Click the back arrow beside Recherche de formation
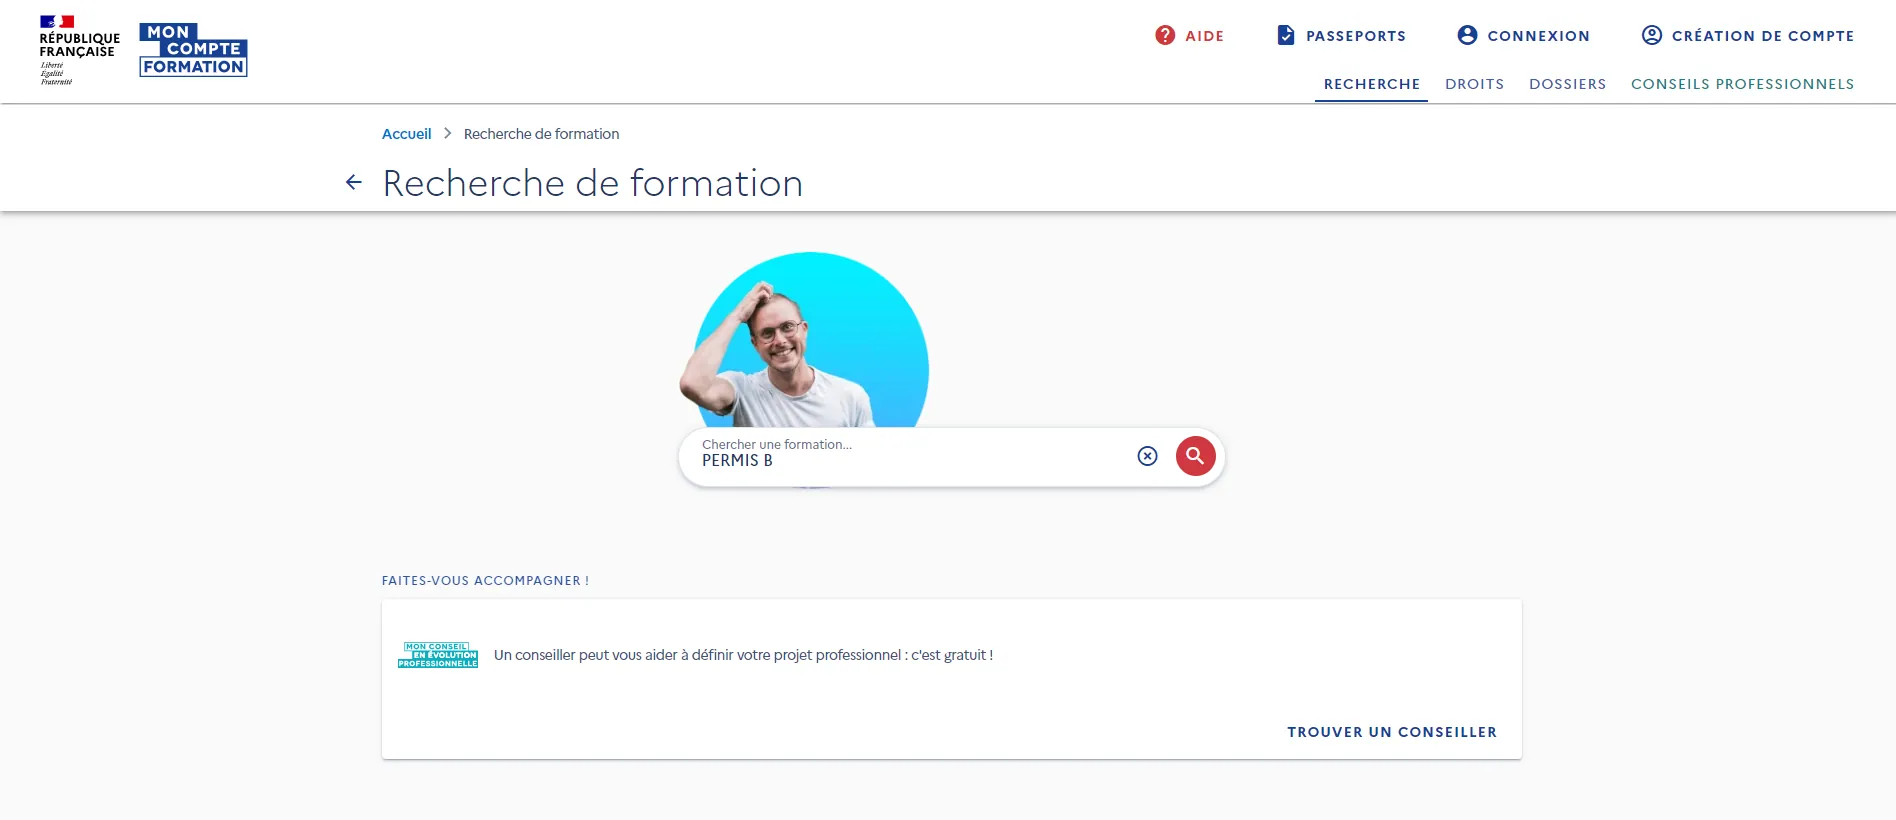1896x820 pixels. [x=353, y=182]
